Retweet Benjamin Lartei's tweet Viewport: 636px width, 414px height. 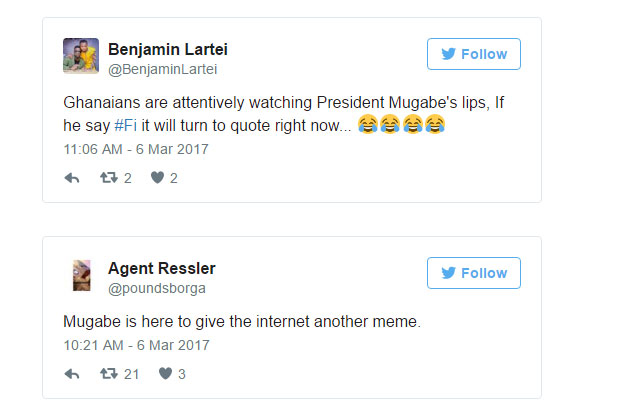(108, 178)
